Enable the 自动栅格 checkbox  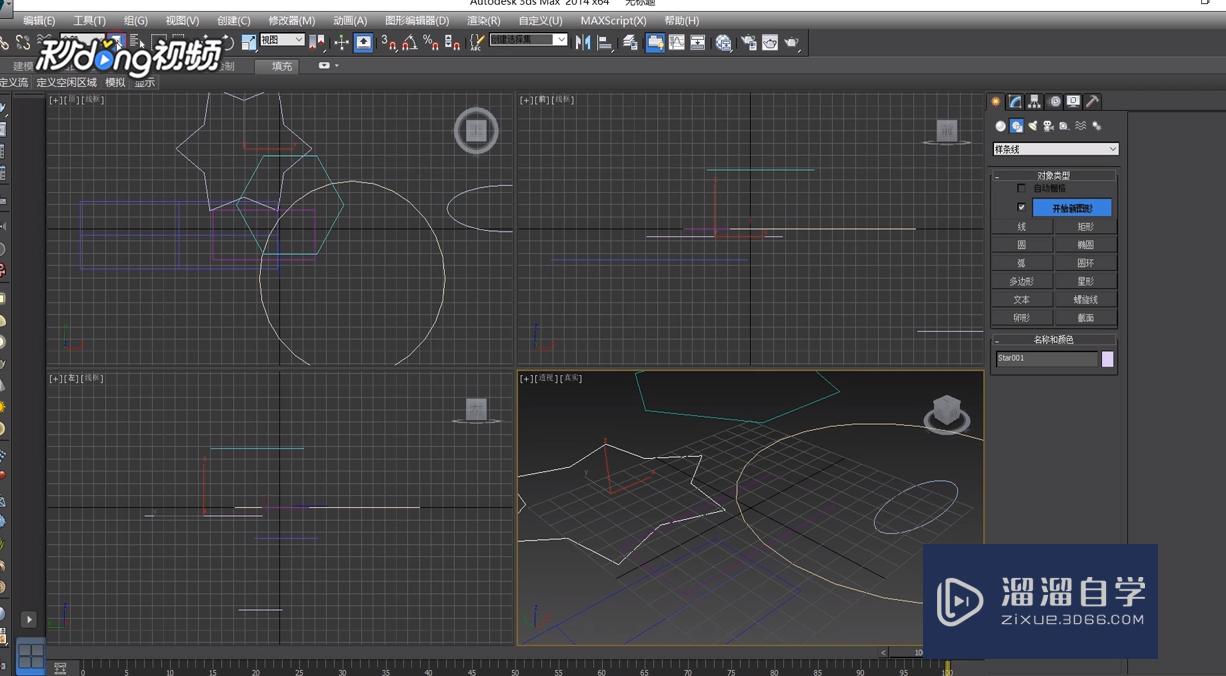(1021, 188)
